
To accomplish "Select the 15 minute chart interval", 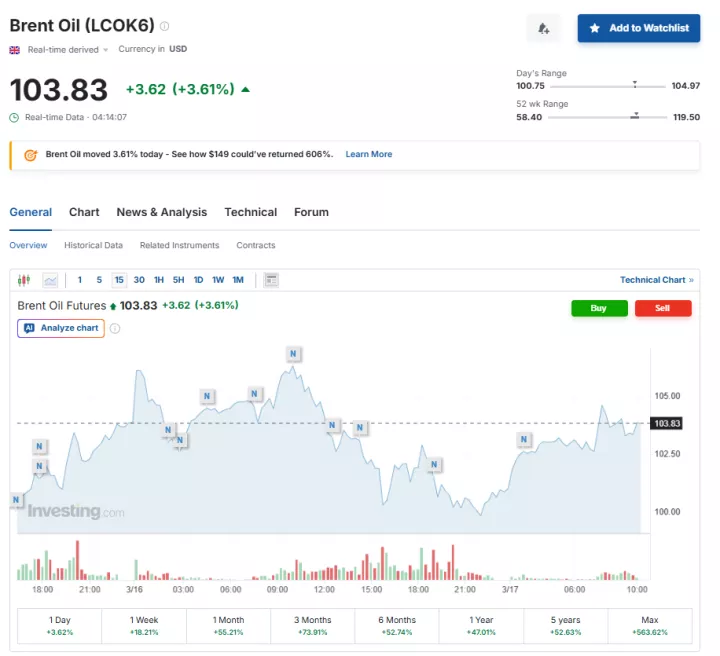I will (x=119, y=280).
